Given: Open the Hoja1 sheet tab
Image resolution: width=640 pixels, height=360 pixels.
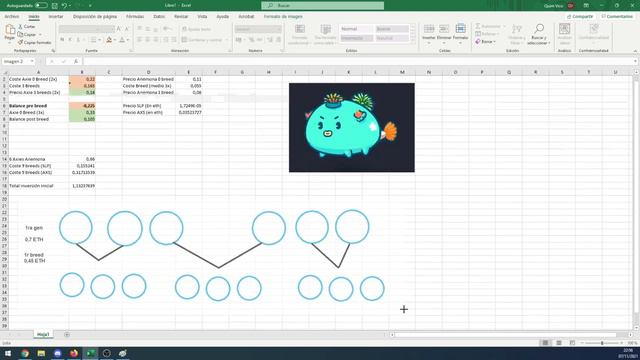Looking at the screenshot, I should 43,334.
